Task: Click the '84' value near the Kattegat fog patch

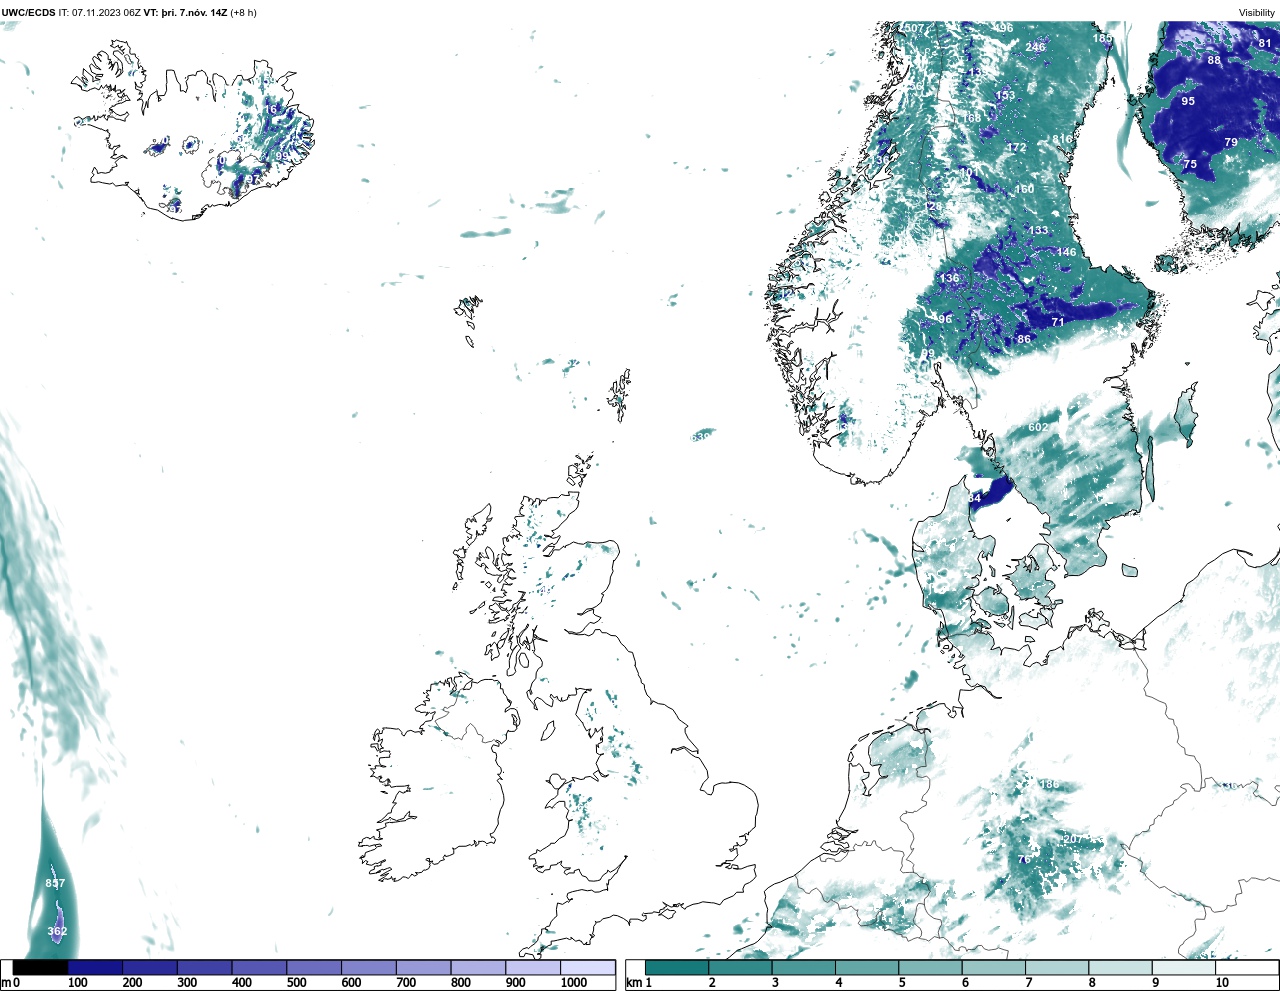Action: [975, 497]
